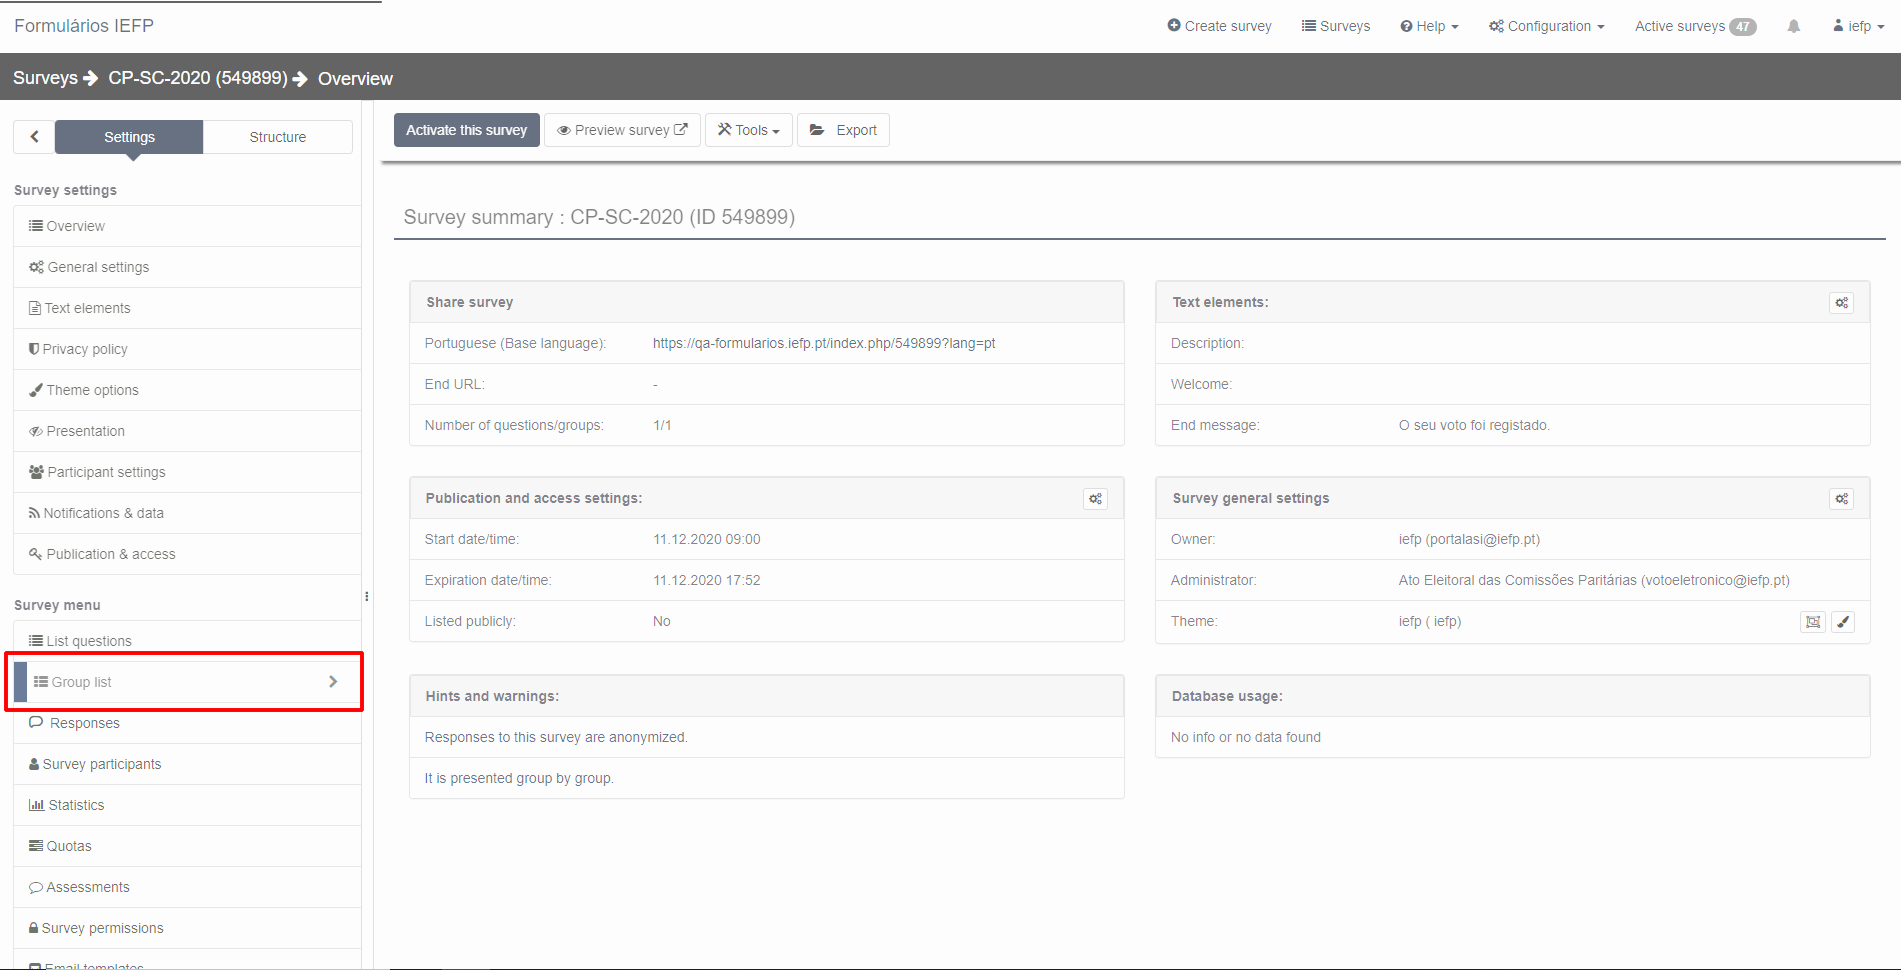This screenshot has width=1901, height=970.
Task: Click sidebar resize handle dots
Action: [367, 597]
